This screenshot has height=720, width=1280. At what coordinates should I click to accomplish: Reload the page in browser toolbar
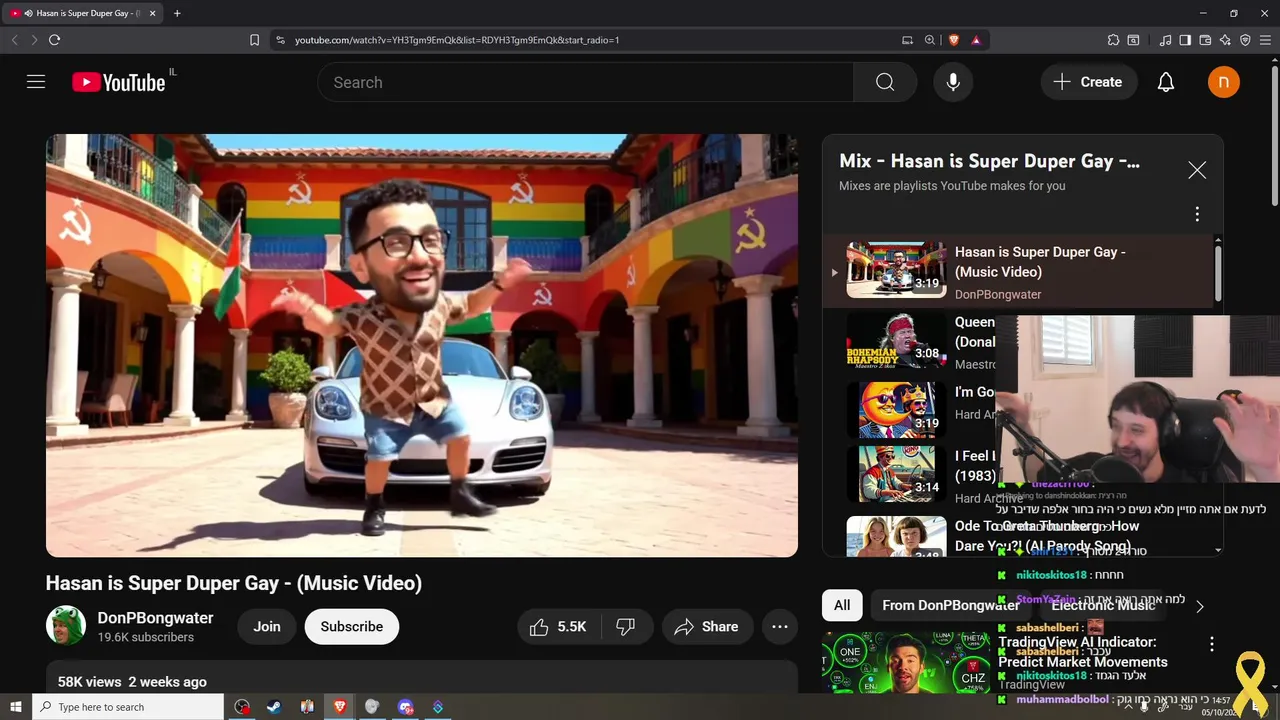point(54,40)
